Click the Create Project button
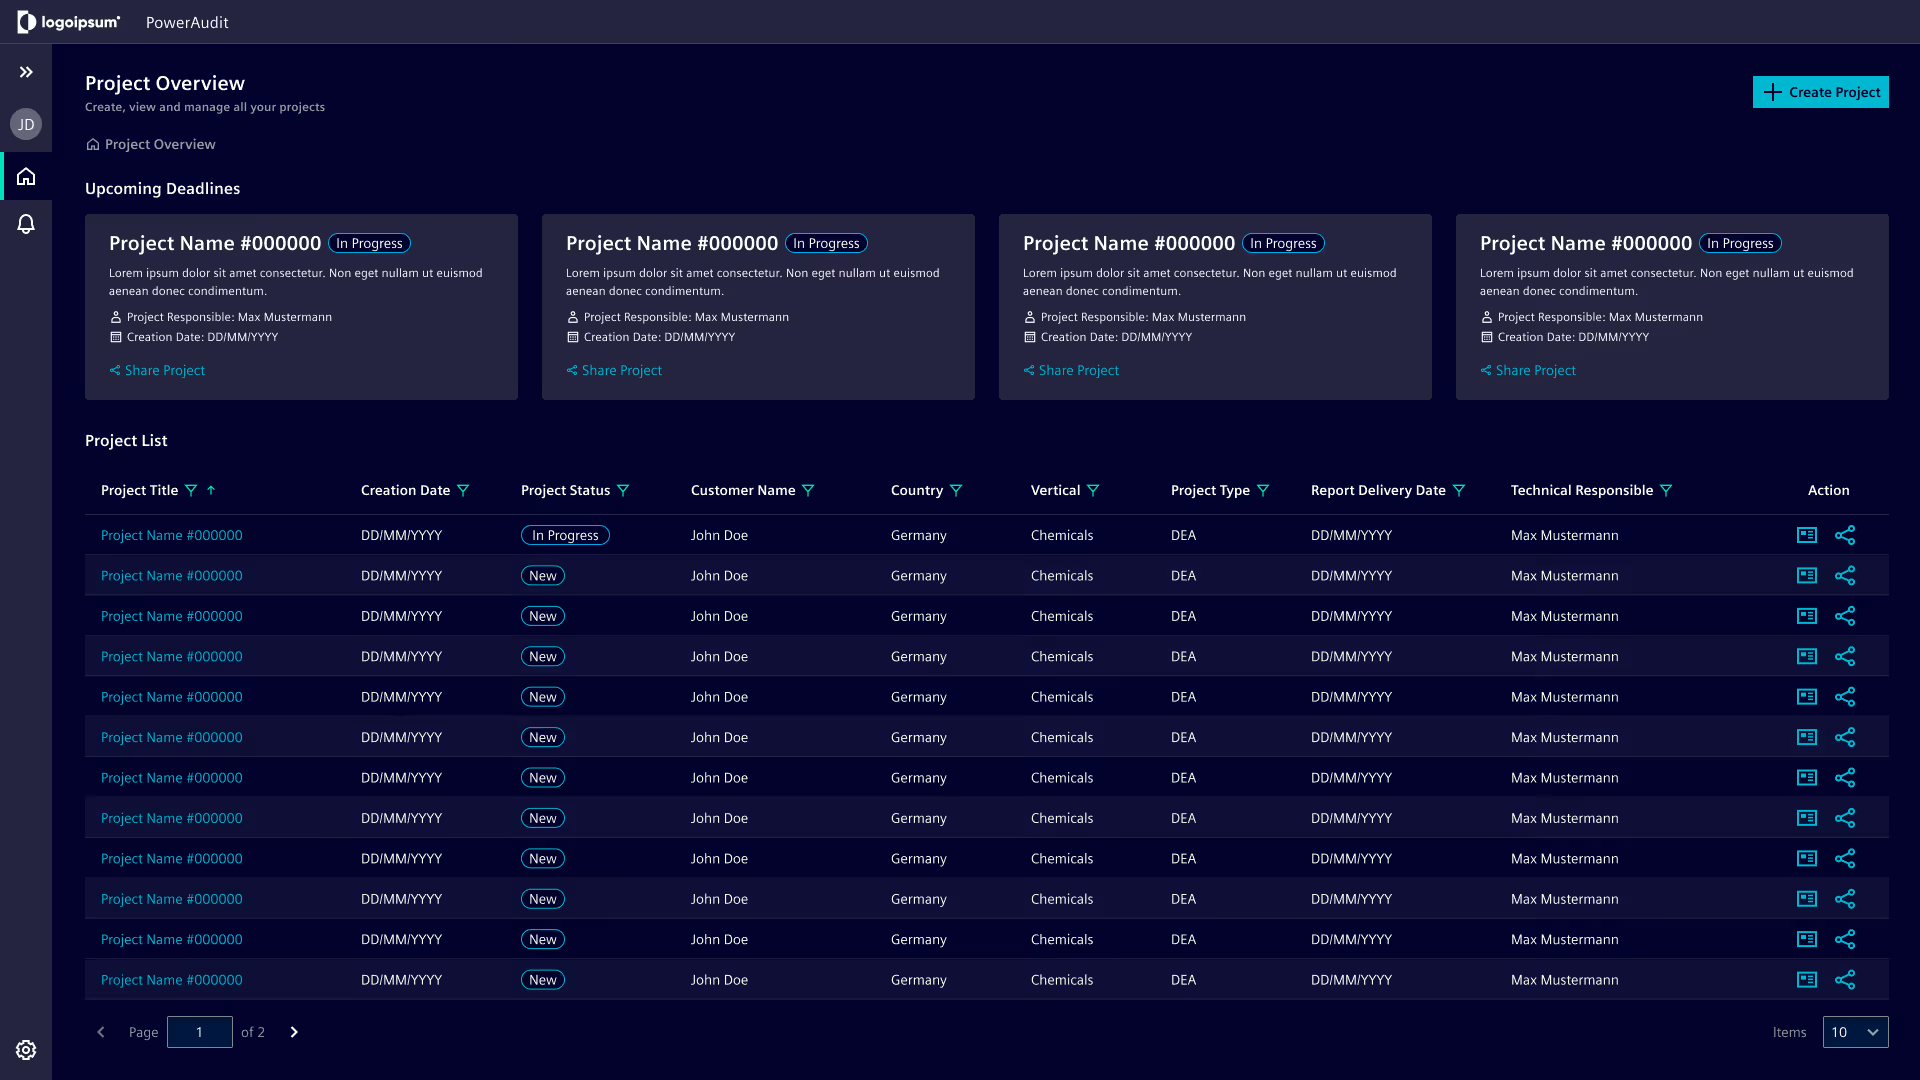1920x1080 pixels. (1820, 92)
